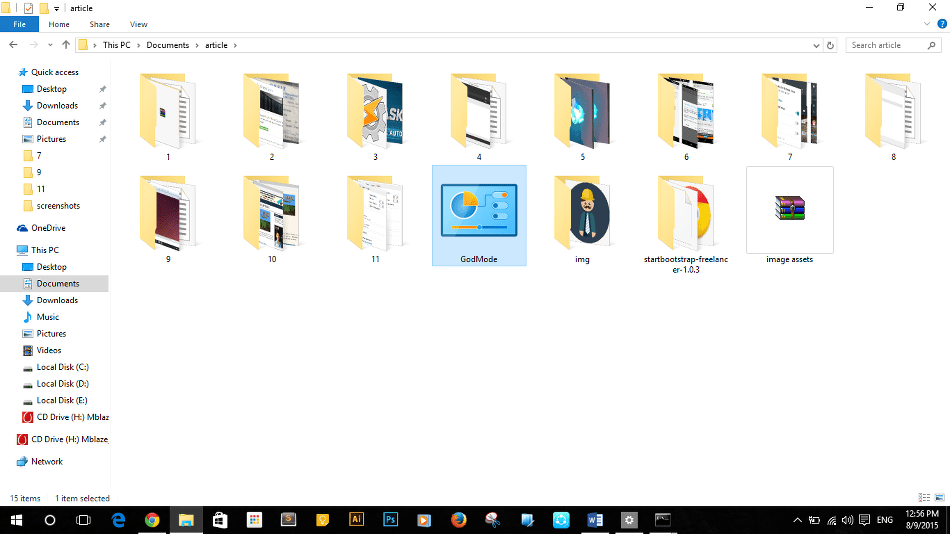This screenshot has width=950, height=534.
Task: Launch Photoshop from the taskbar
Action: click(x=391, y=520)
